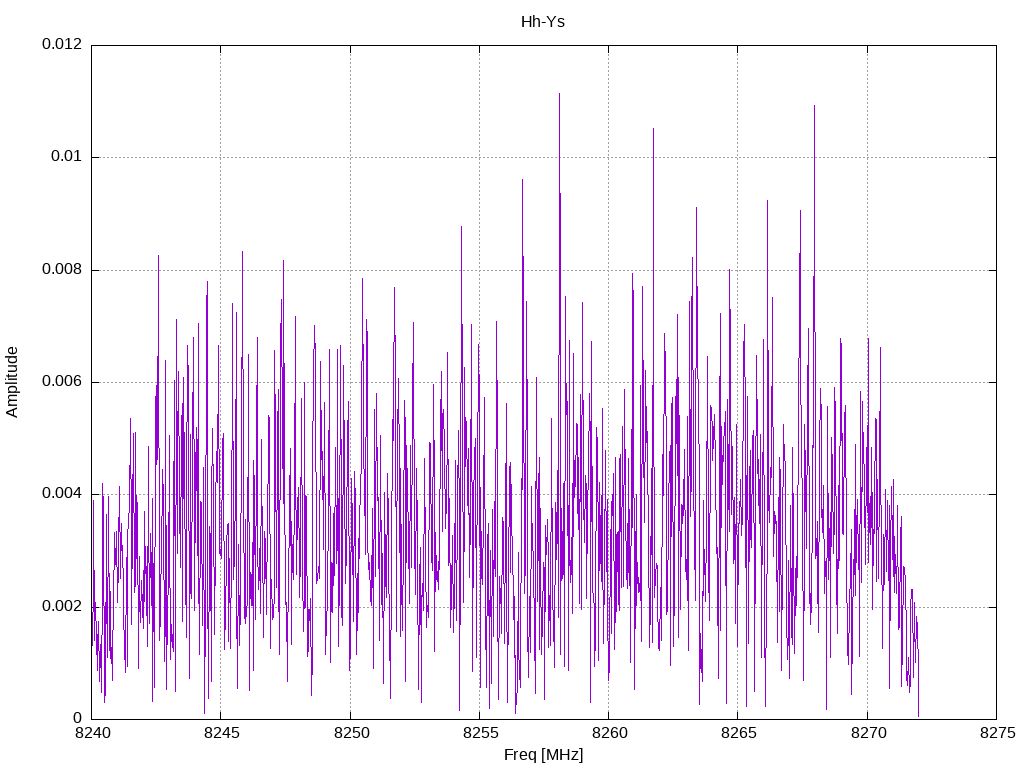Viewport: 1024px width, 768px height.
Task: Click the 8275 x-axis tick label
Action: pyautogui.click(x=997, y=733)
